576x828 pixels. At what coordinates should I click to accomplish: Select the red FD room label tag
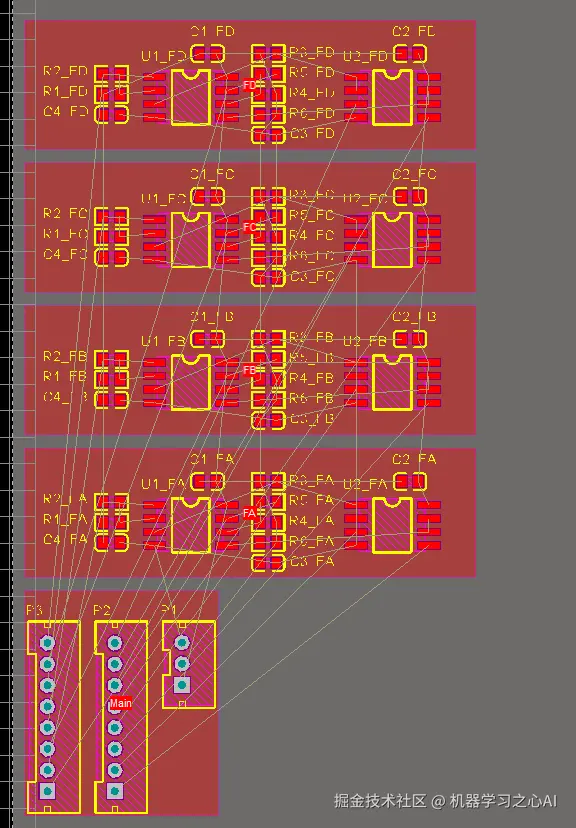(250, 85)
